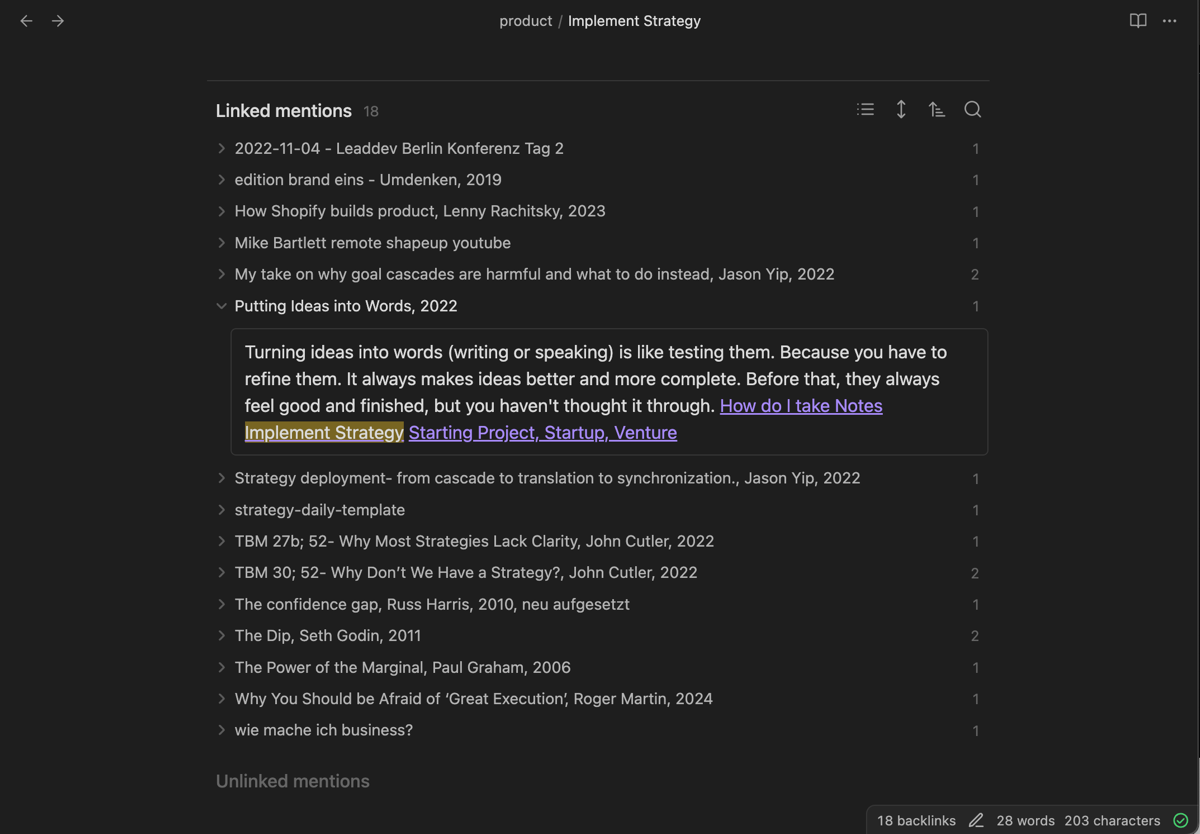Click the 18 count beside Linked mentions
This screenshot has height=834, width=1200.
click(371, 111)
